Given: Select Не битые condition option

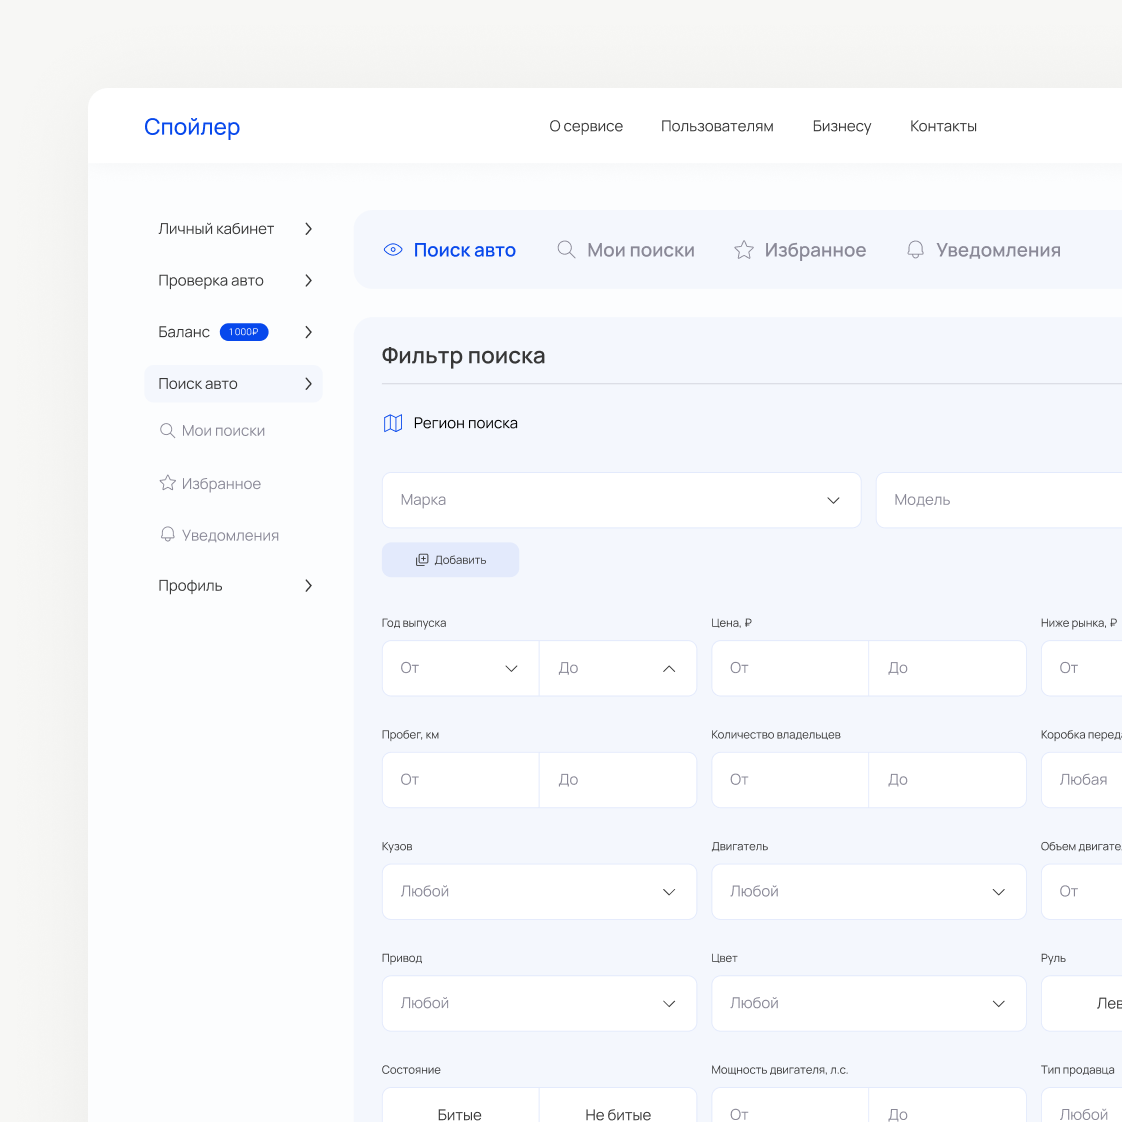Looking at the screenshot, I should point(618,1106).
